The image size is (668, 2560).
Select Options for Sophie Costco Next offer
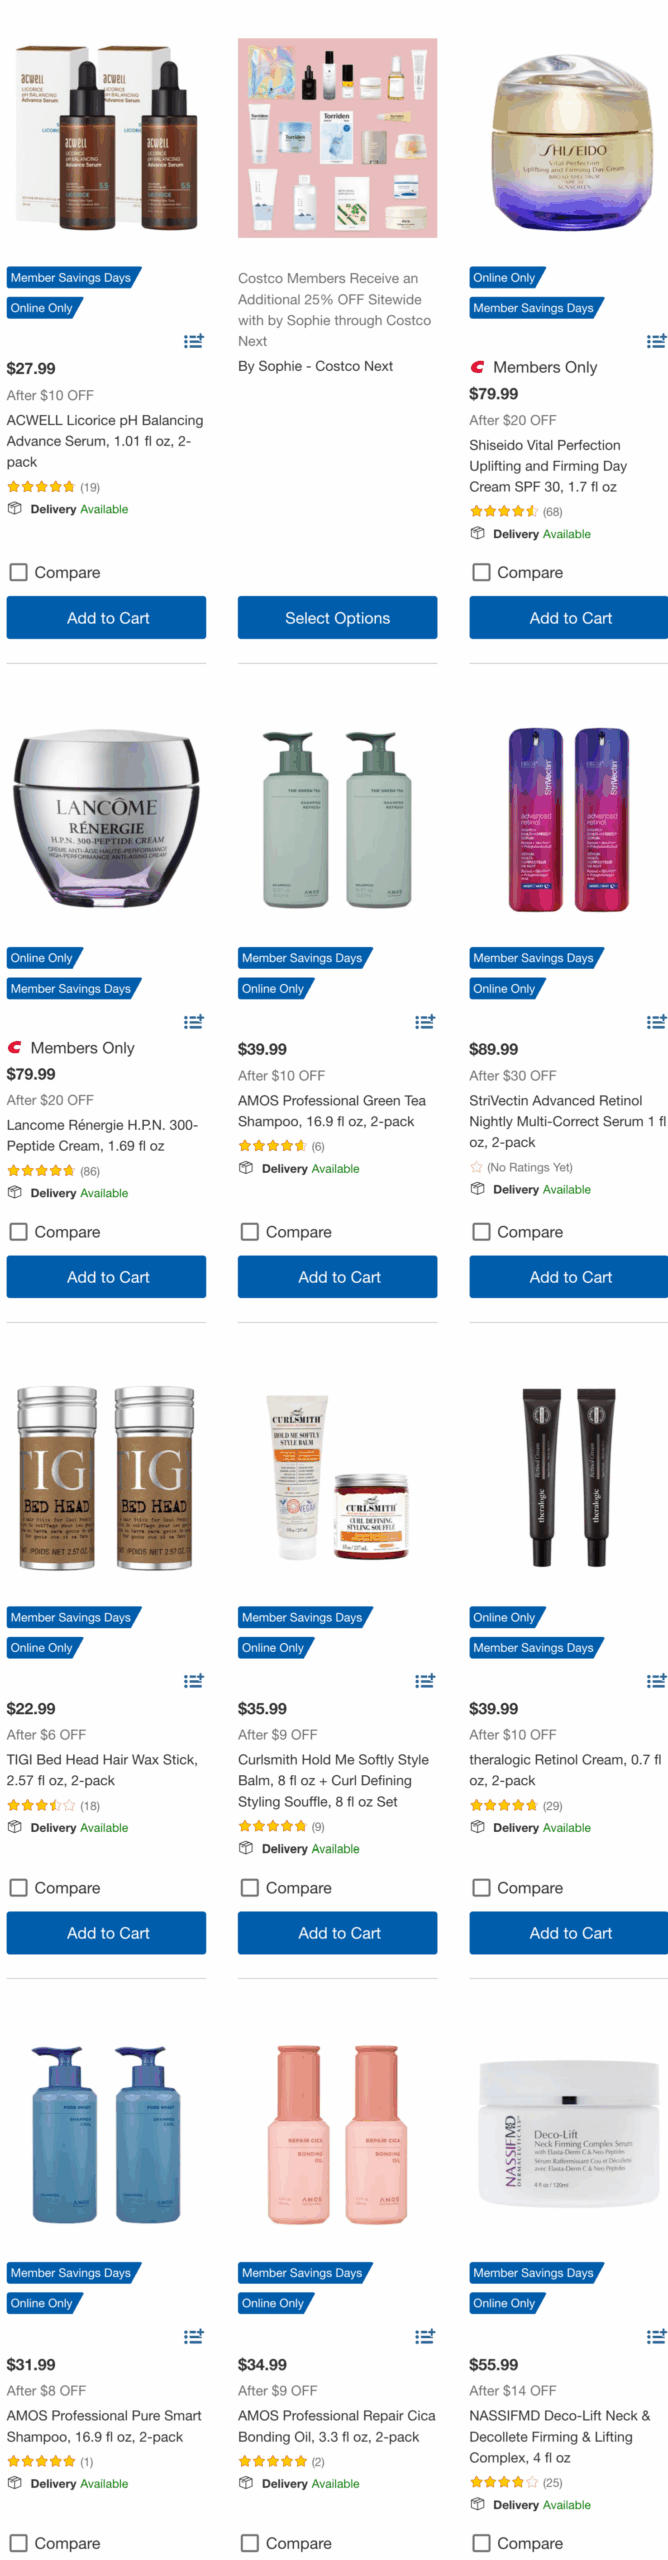337,618
